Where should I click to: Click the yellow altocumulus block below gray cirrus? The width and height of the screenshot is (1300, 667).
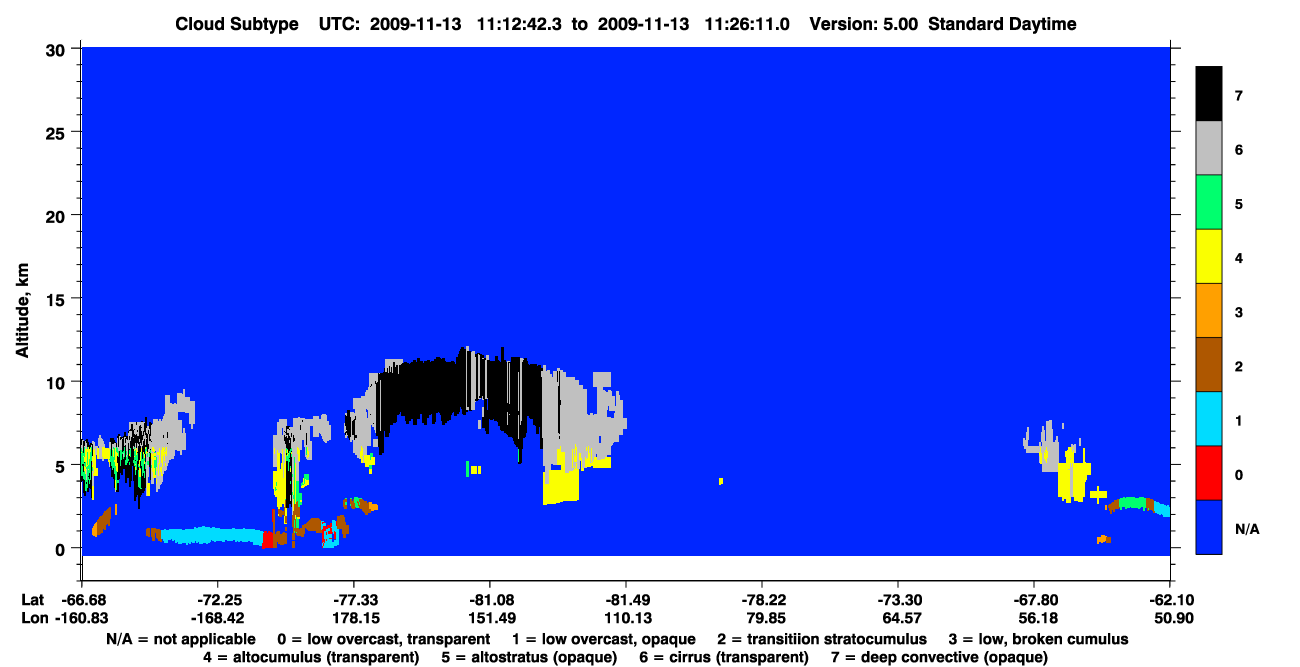pyautogui.click(x=561, y=485)
